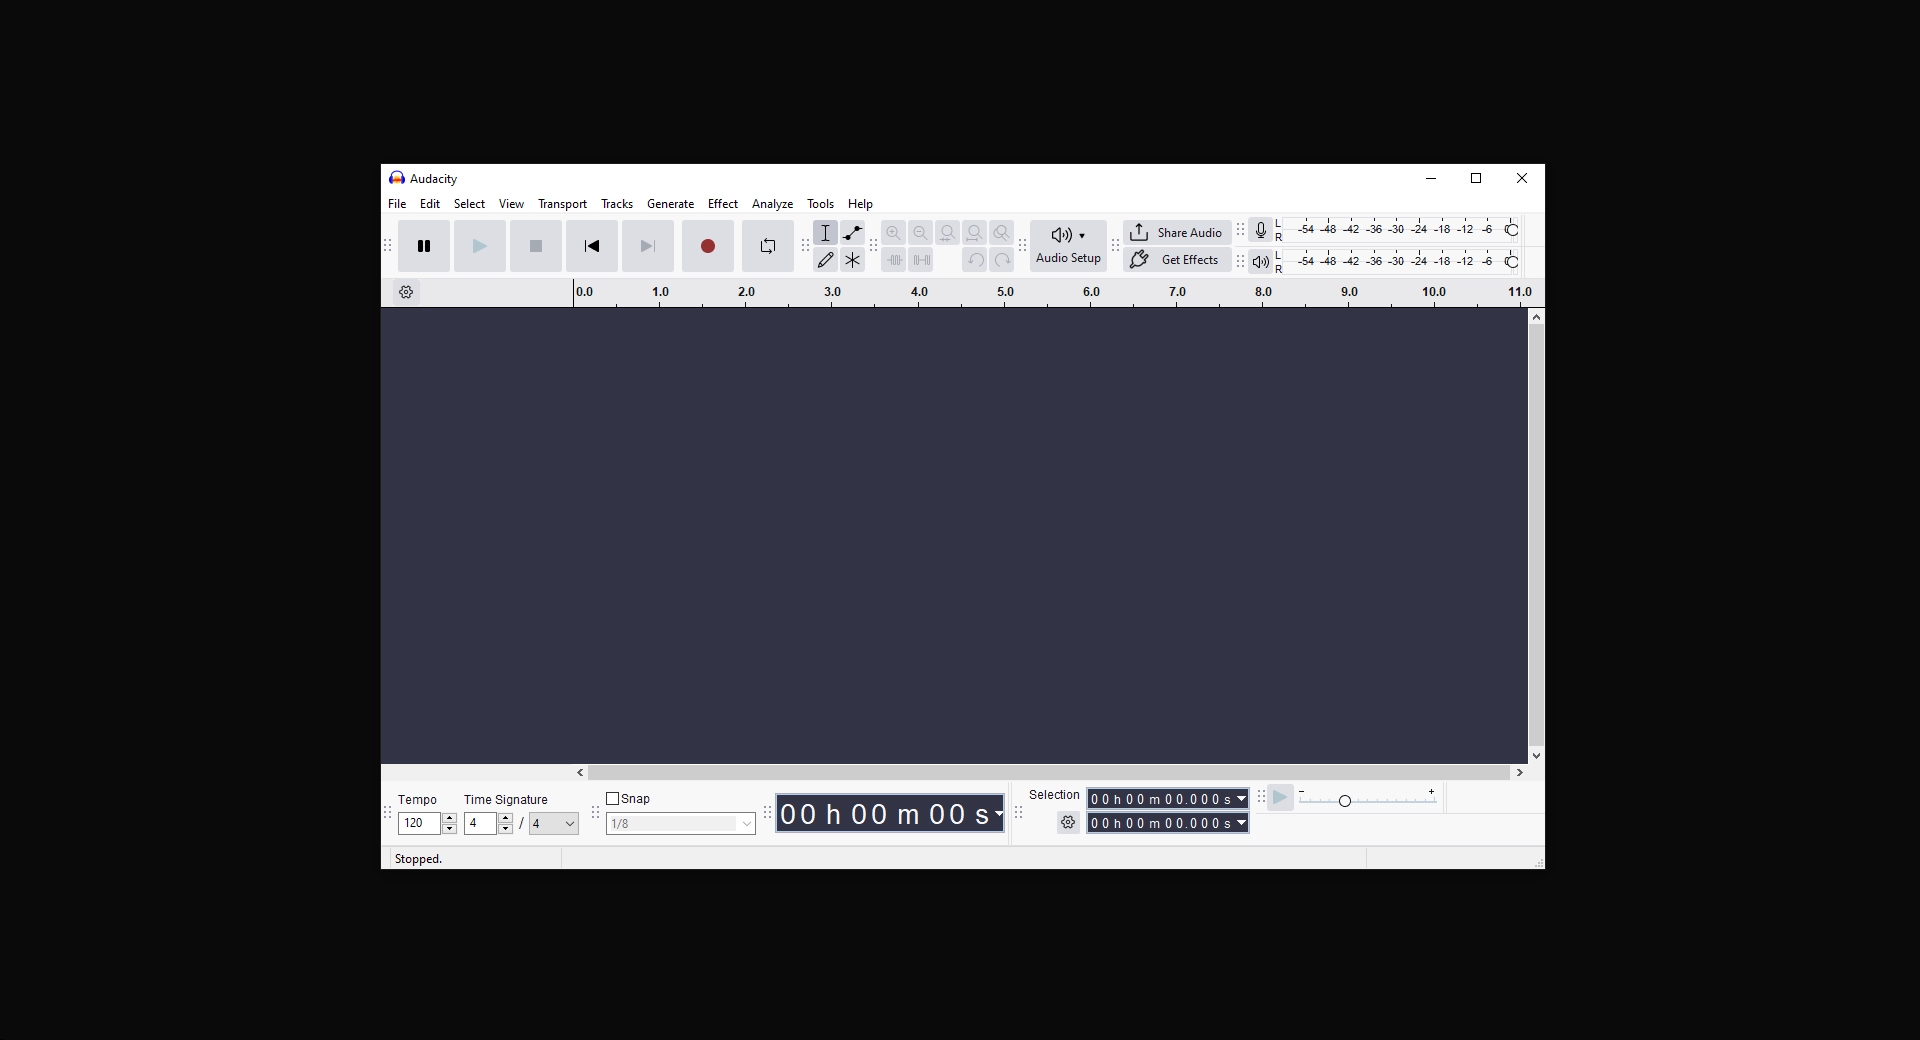Increase the Tempo with the up stepper
The image size is (1920, 1040).
[x=447, y=818]
